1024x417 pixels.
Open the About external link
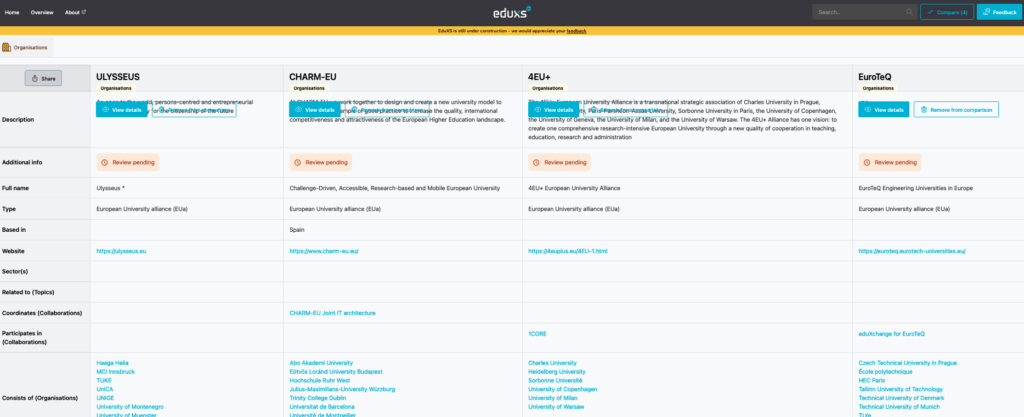(76, 12)
